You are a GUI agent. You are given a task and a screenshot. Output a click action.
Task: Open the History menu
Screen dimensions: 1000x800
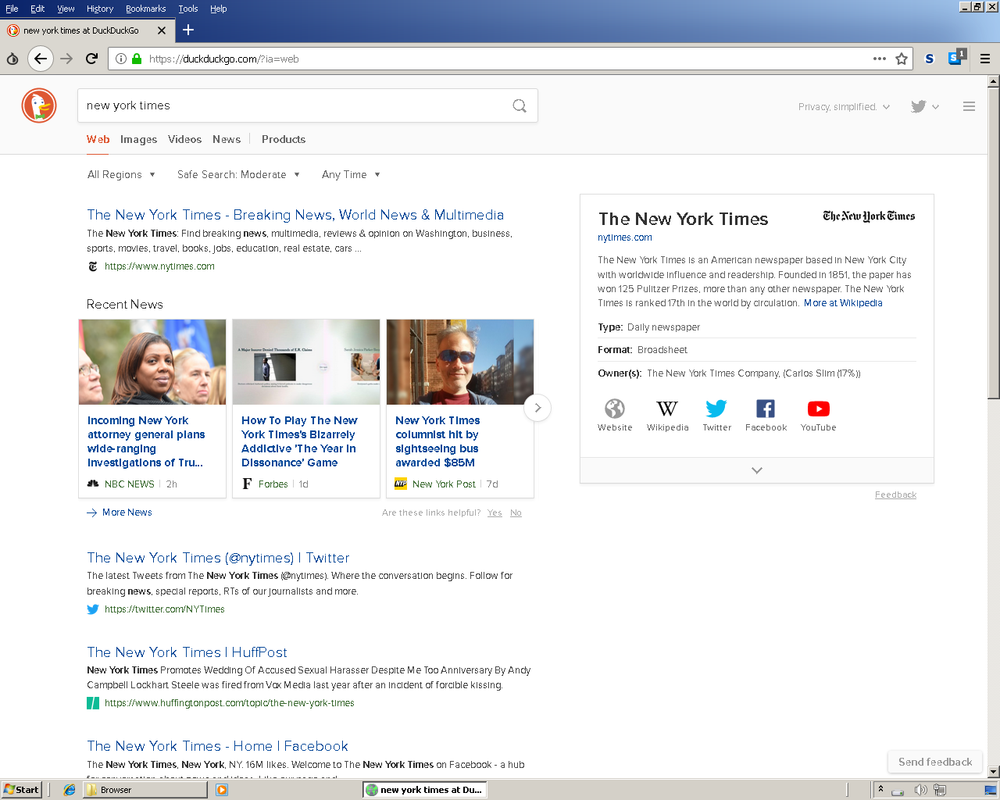coord(99,8)
